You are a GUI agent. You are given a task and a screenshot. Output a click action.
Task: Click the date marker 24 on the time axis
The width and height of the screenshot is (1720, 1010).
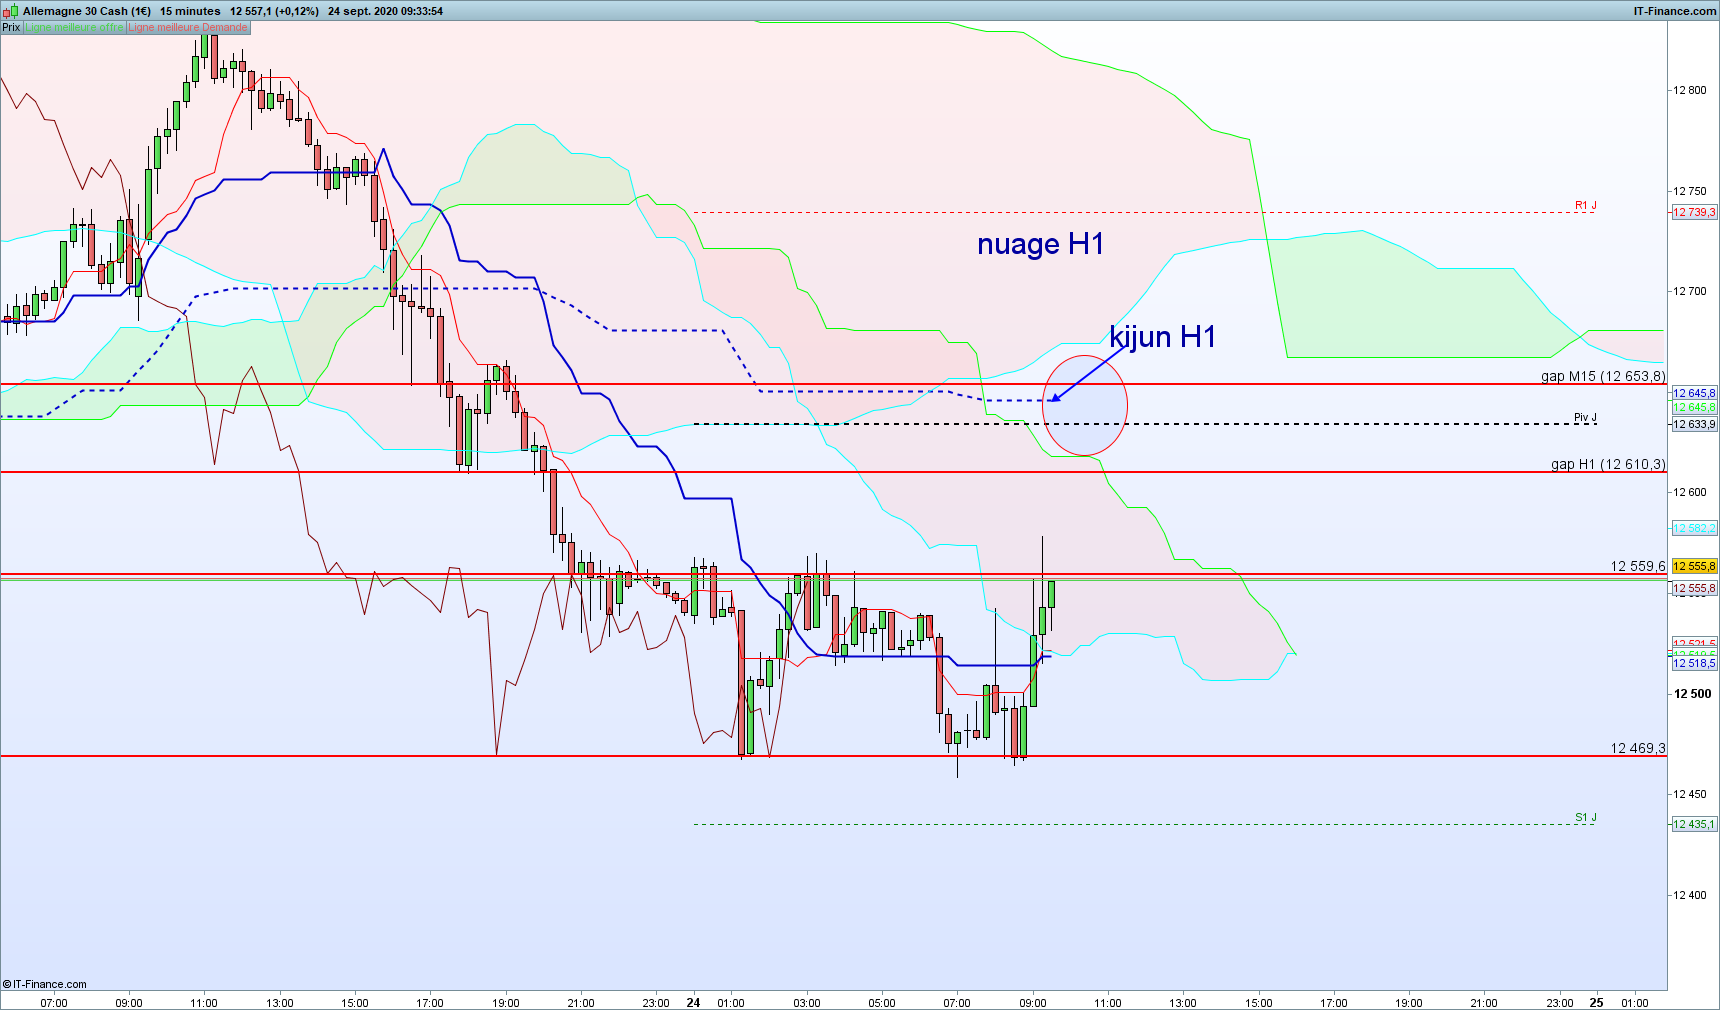(x=693, y=1002)
